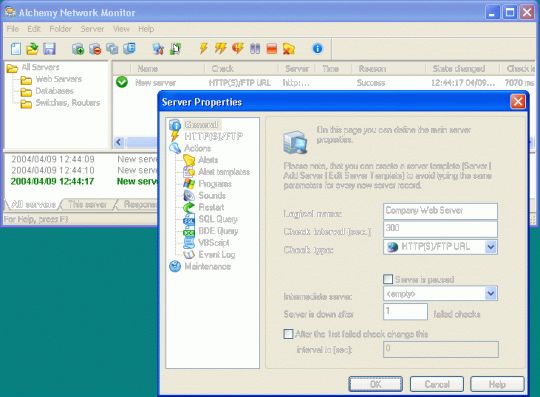Viewport: 540px width, 397px height.
Task: Click the Duplicate server toolbar icon
Action: pos(112,49)
